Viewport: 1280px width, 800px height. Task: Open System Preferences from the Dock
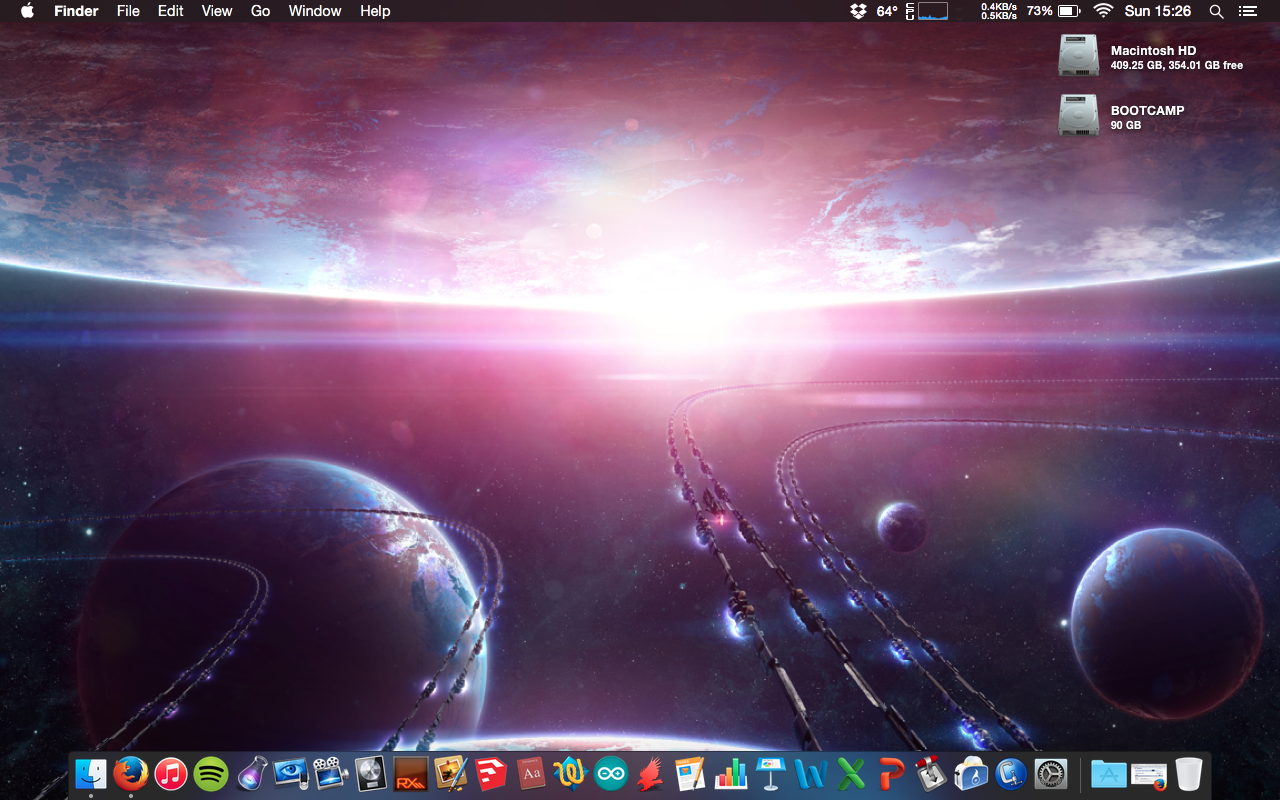(1051, 773)
